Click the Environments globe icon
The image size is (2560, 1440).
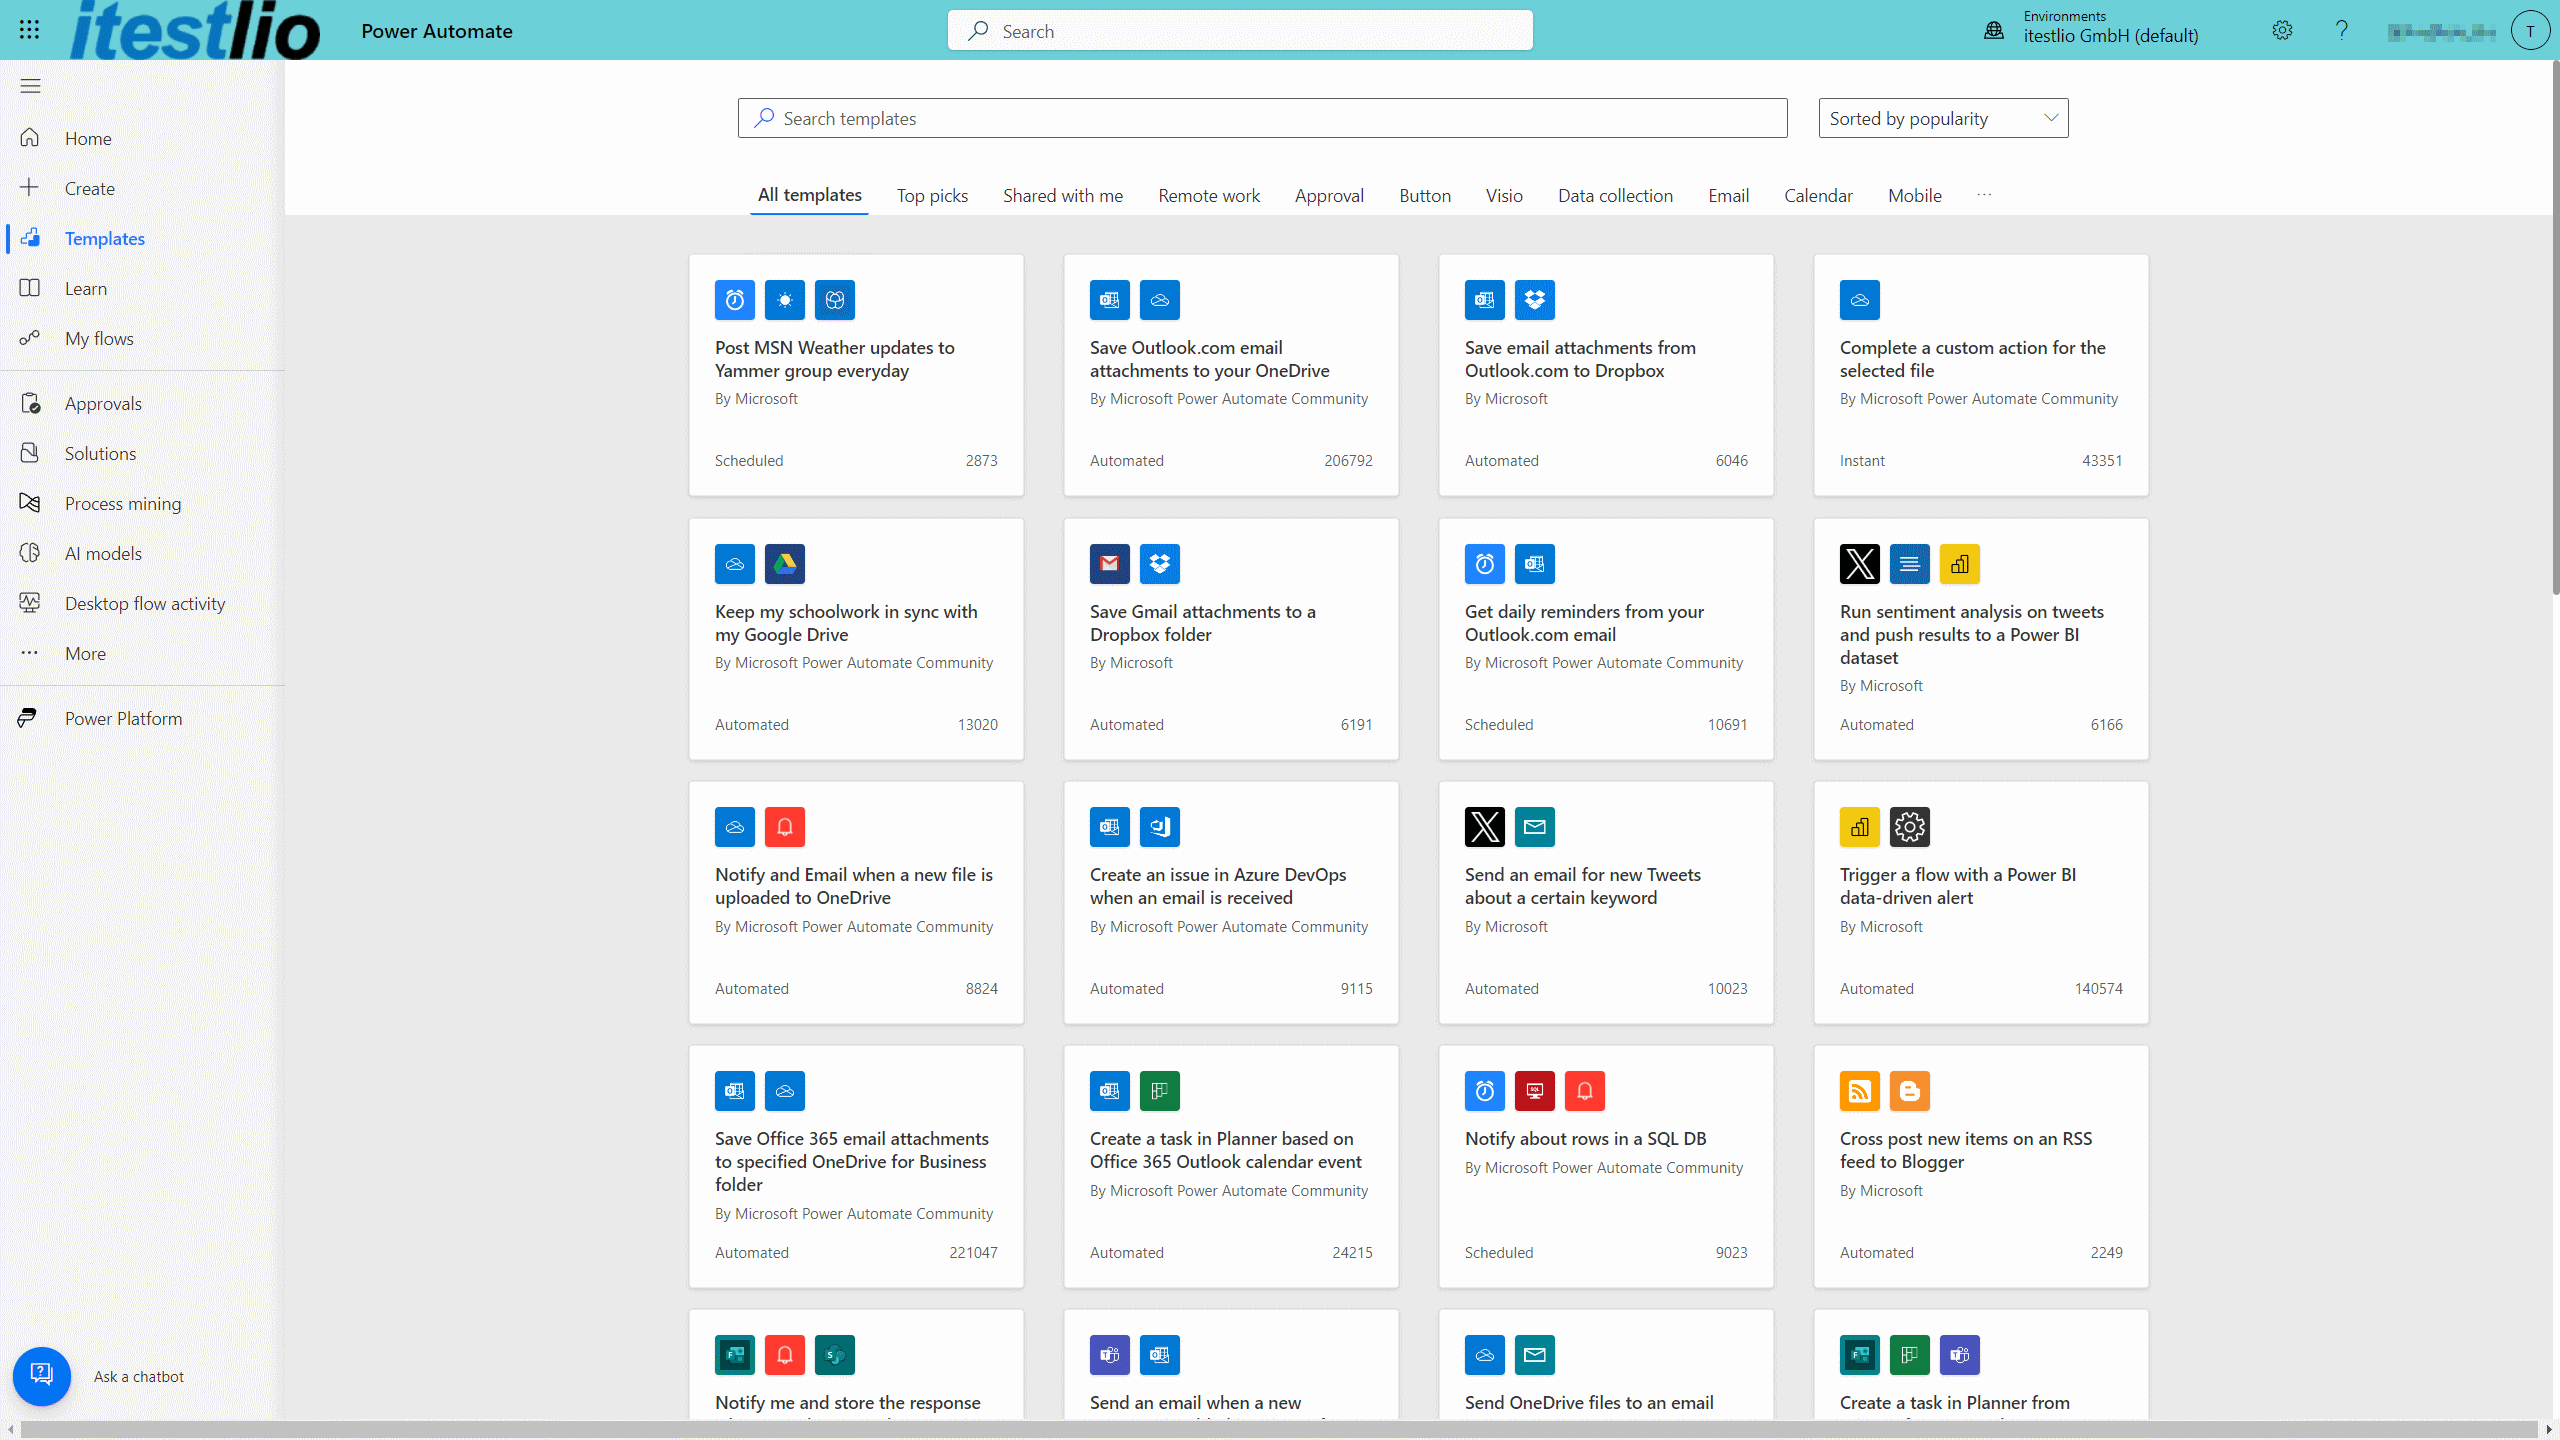tap(1993, 31)
